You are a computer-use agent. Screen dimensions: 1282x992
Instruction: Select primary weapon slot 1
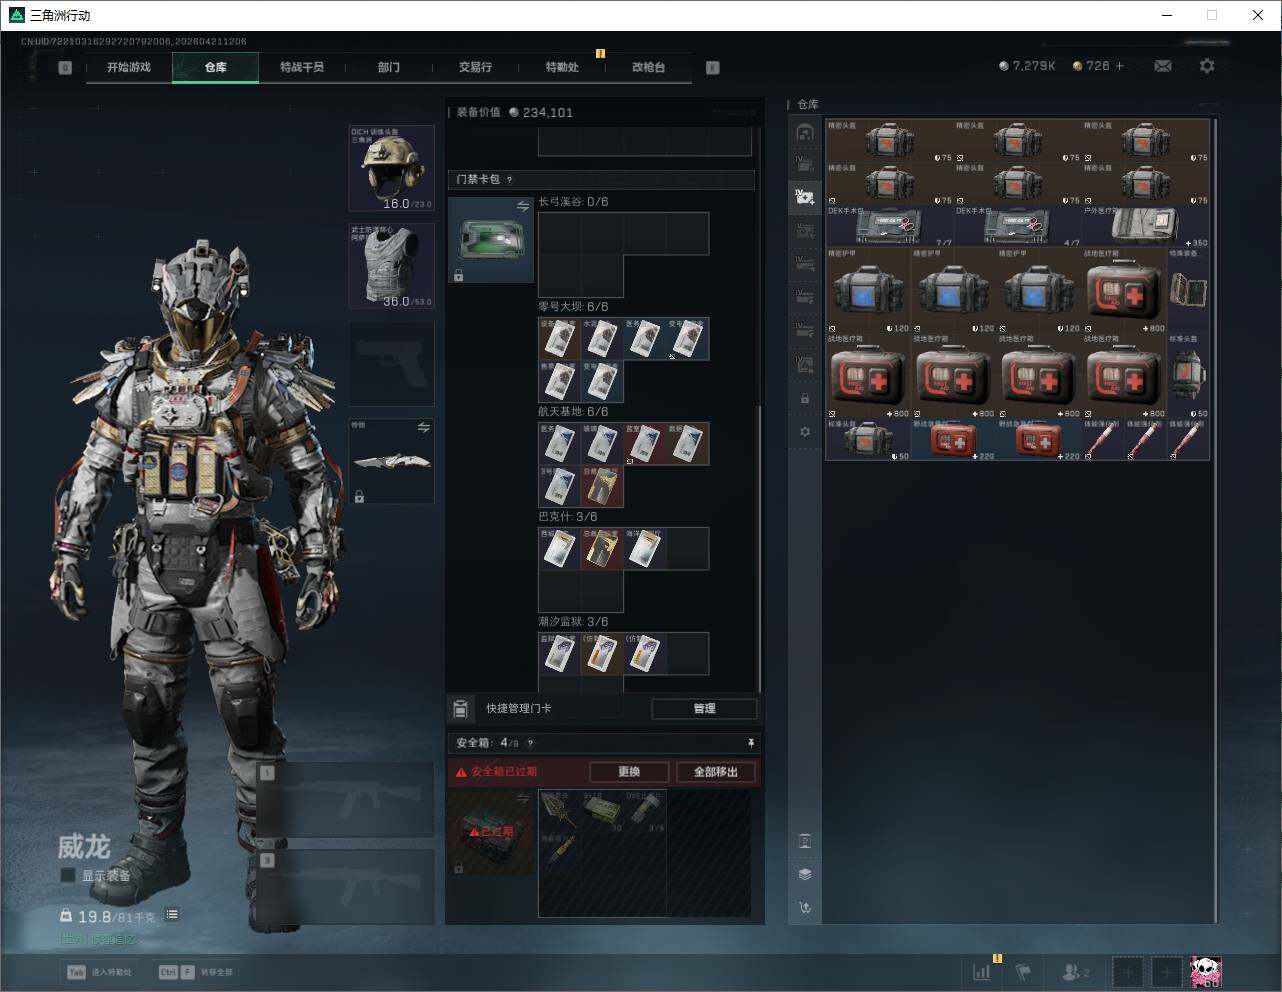(346, 800)
